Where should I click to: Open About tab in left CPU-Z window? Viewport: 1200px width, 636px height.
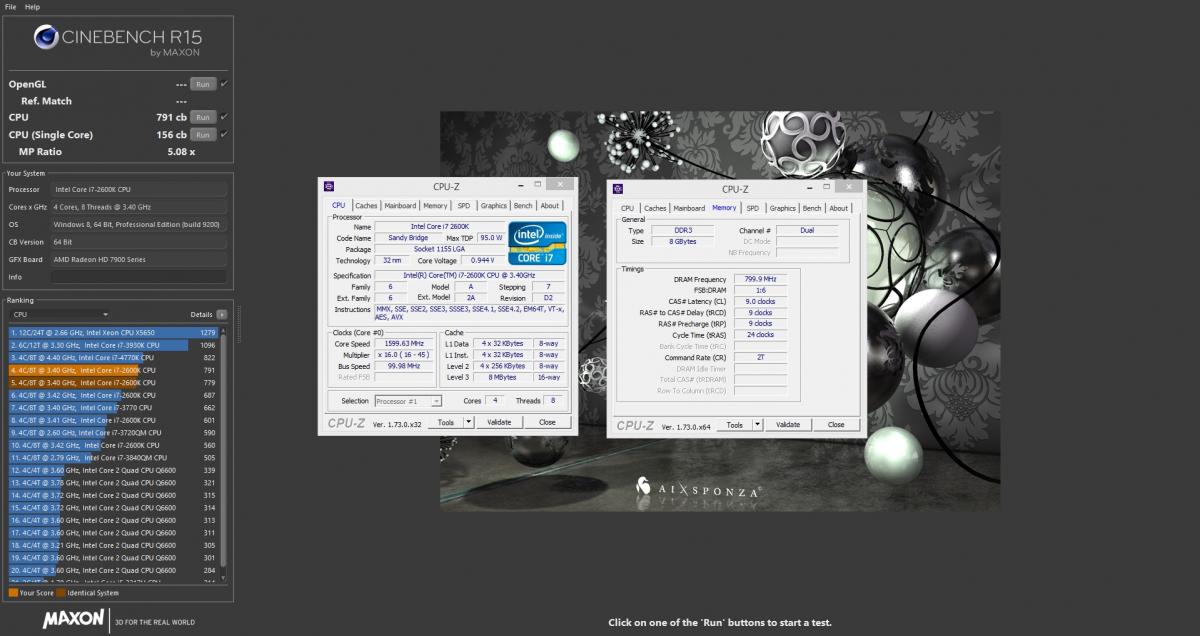point(549,206)
